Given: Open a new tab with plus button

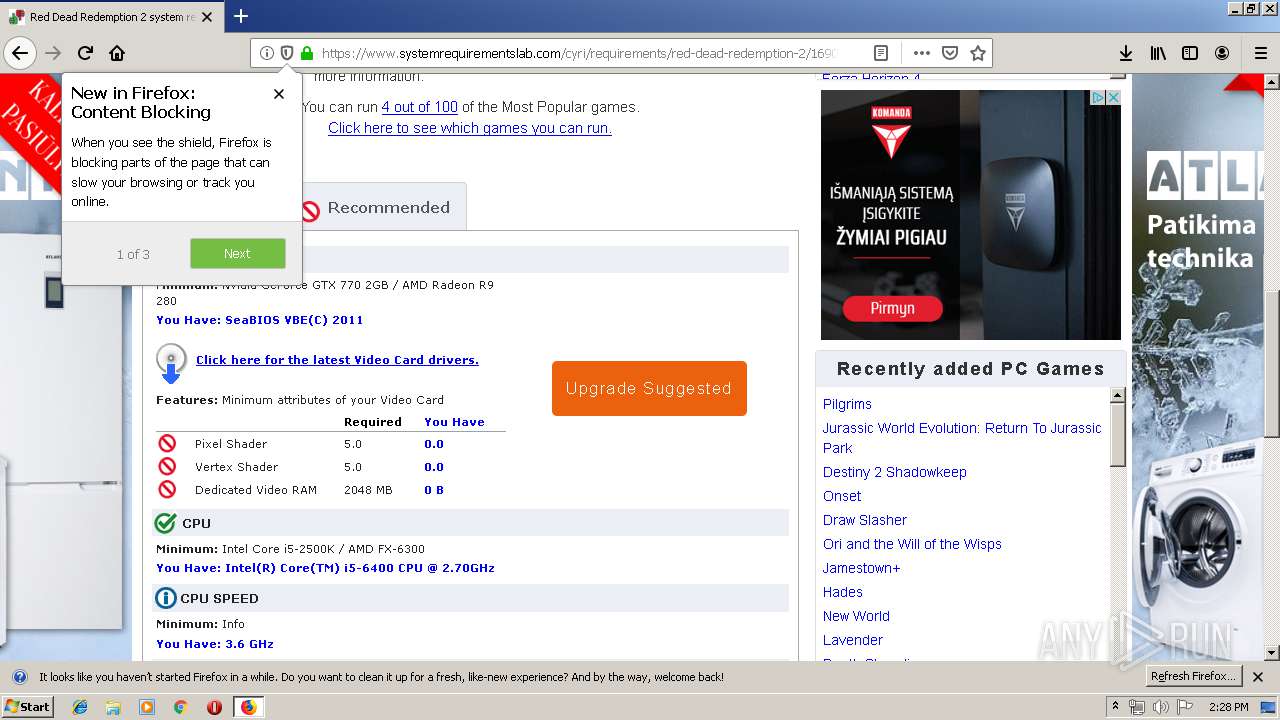Looking at the screenshot, I should click(241, 16).
